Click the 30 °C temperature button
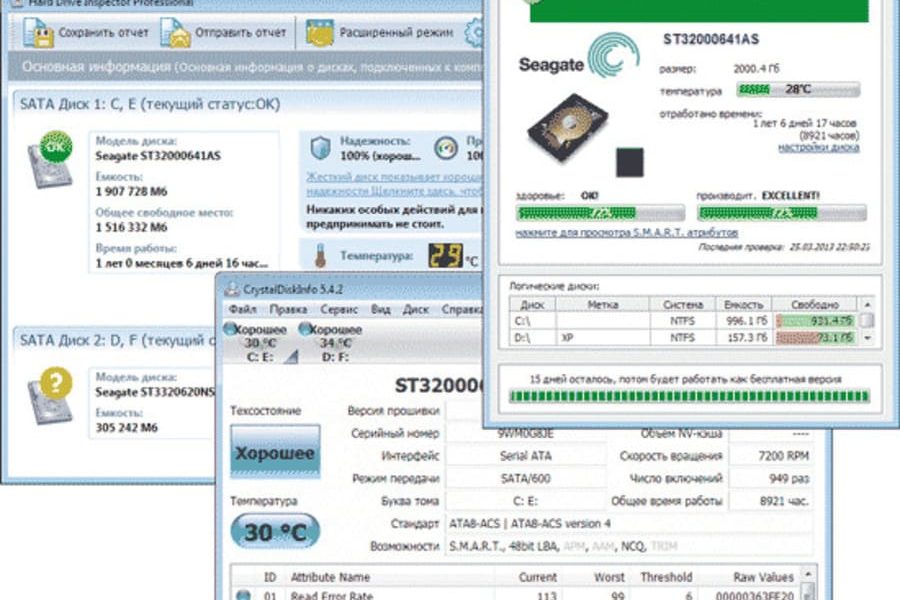 tap(275, 532)
